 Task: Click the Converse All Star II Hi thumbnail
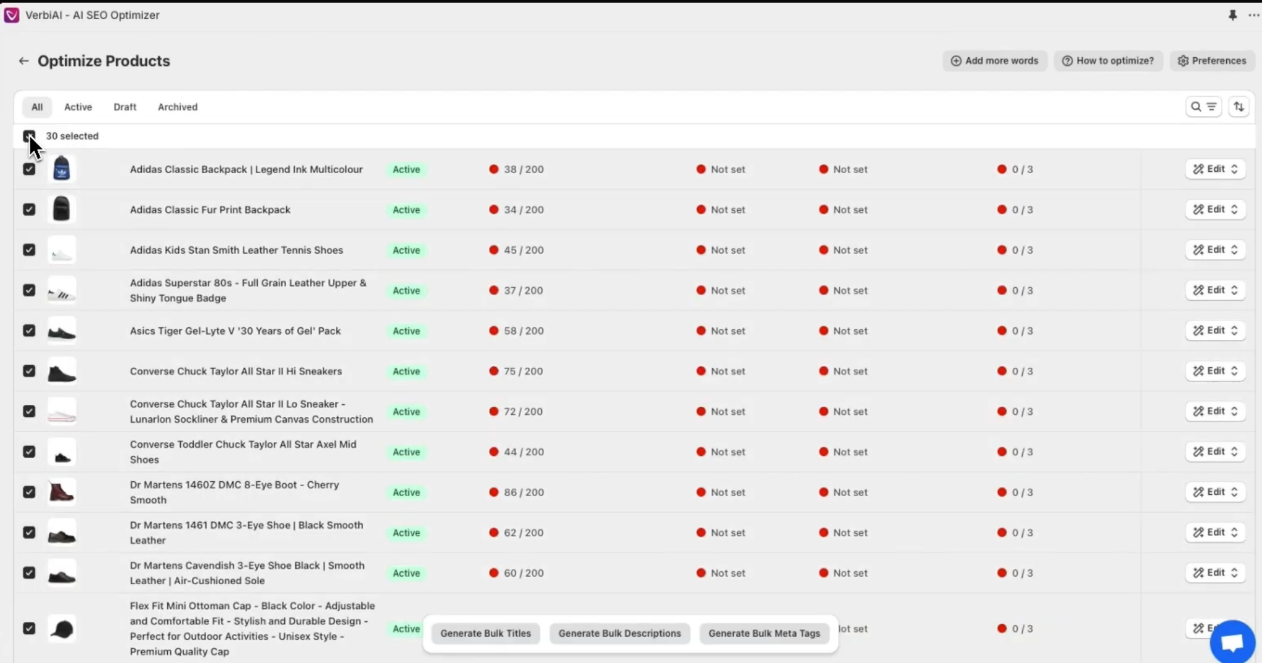tap(62, 371)
